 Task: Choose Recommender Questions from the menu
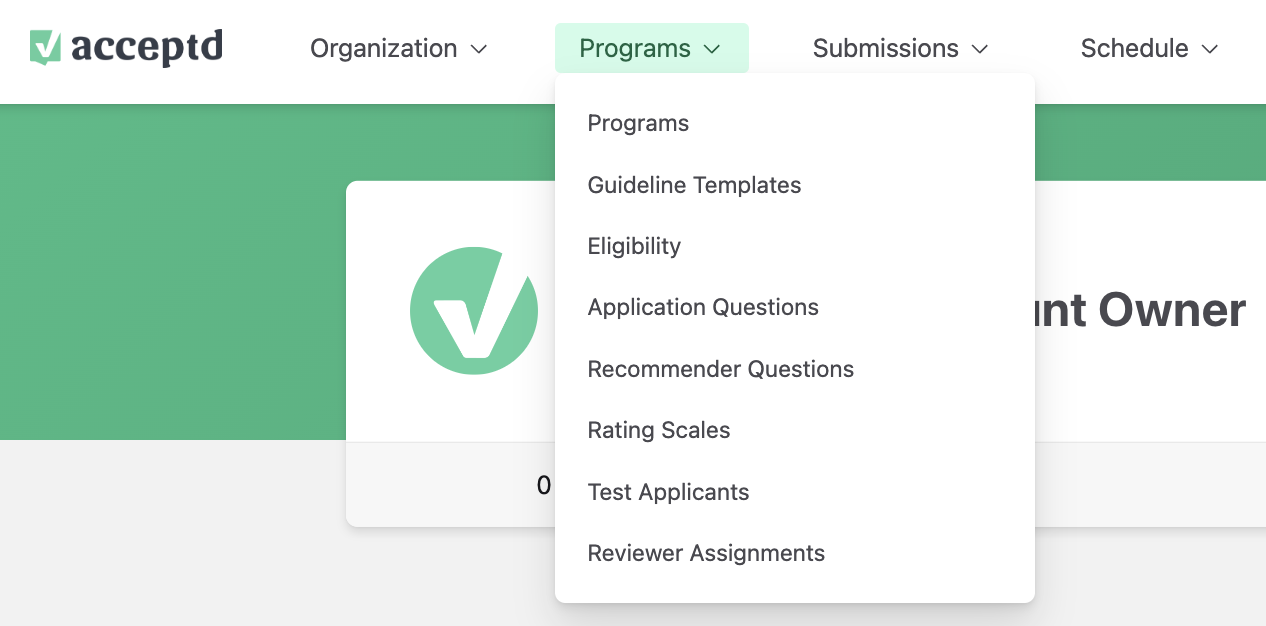720,369
